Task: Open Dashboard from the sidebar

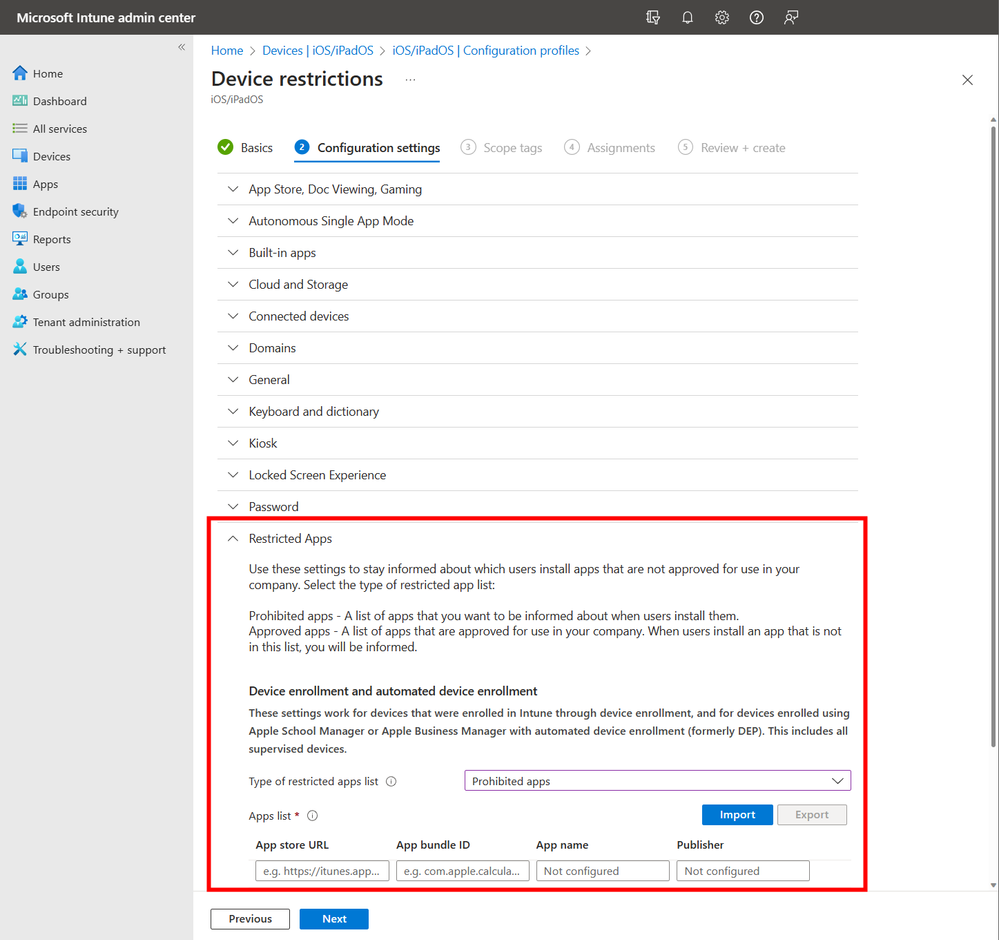Action: click(60, 101)
